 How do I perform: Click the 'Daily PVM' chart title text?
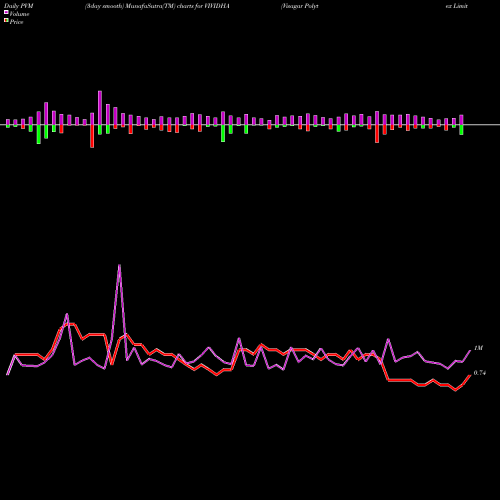[x=19, y=6]
